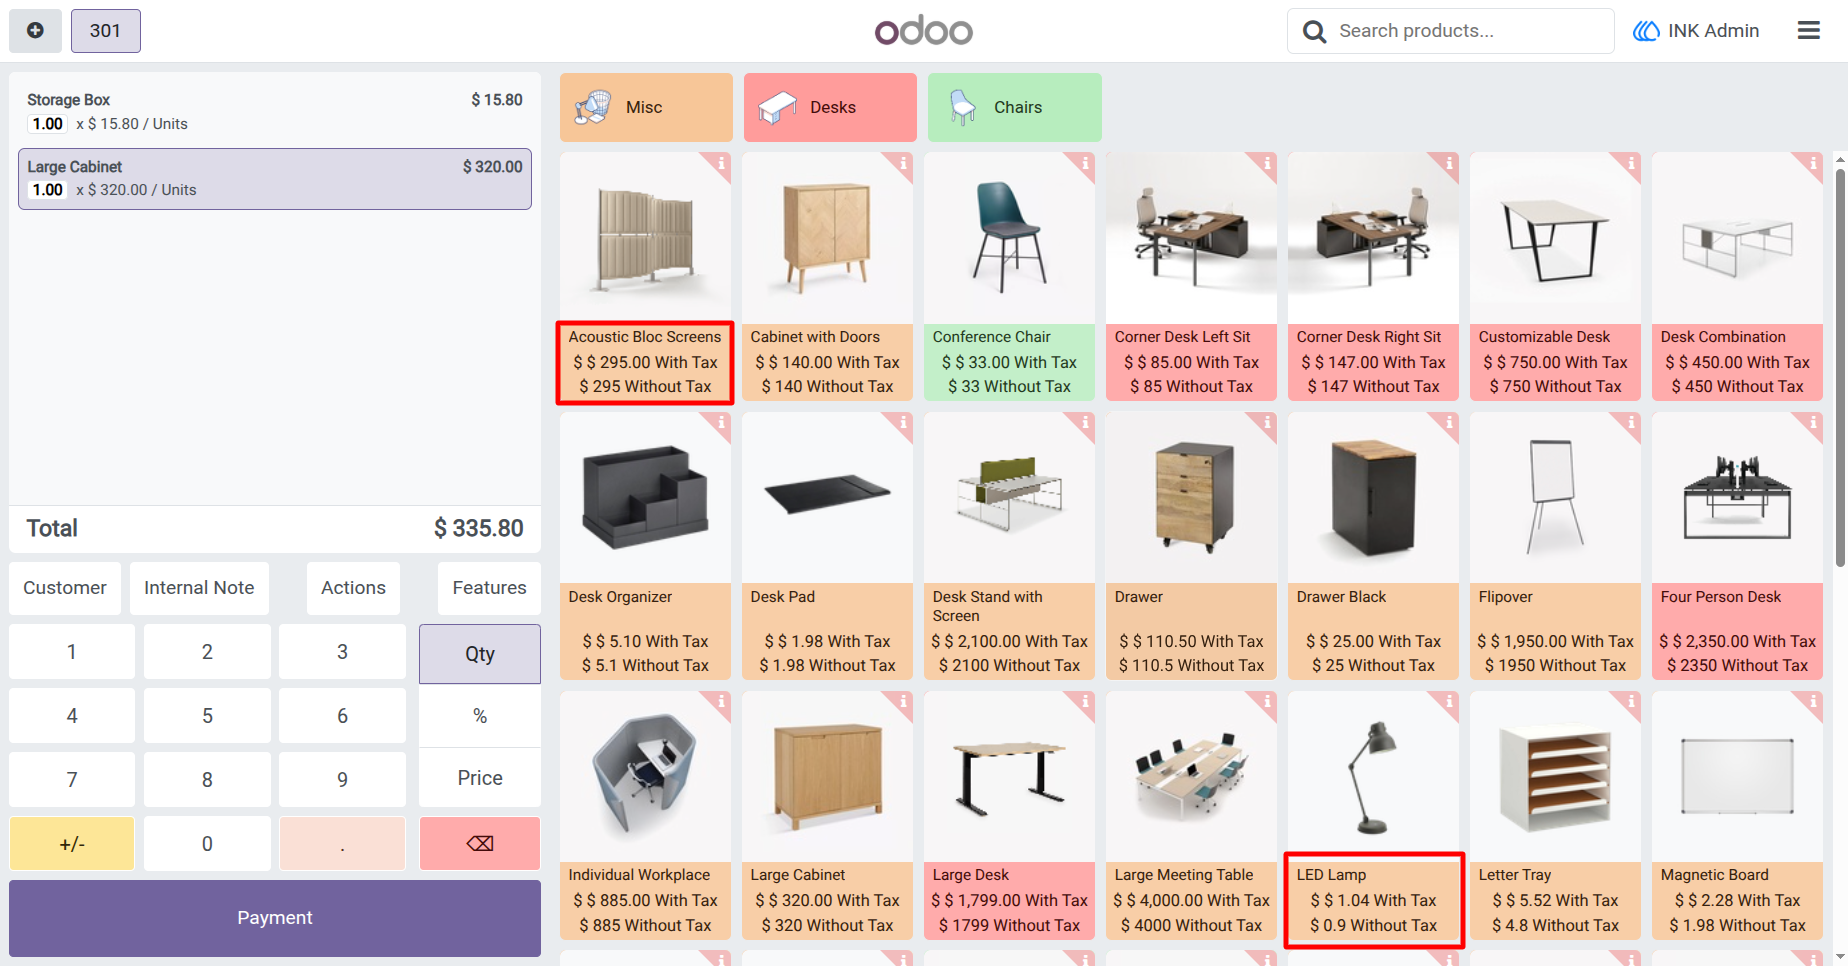
Task: Click the Payment button
Action: click(x=275, y=918)
